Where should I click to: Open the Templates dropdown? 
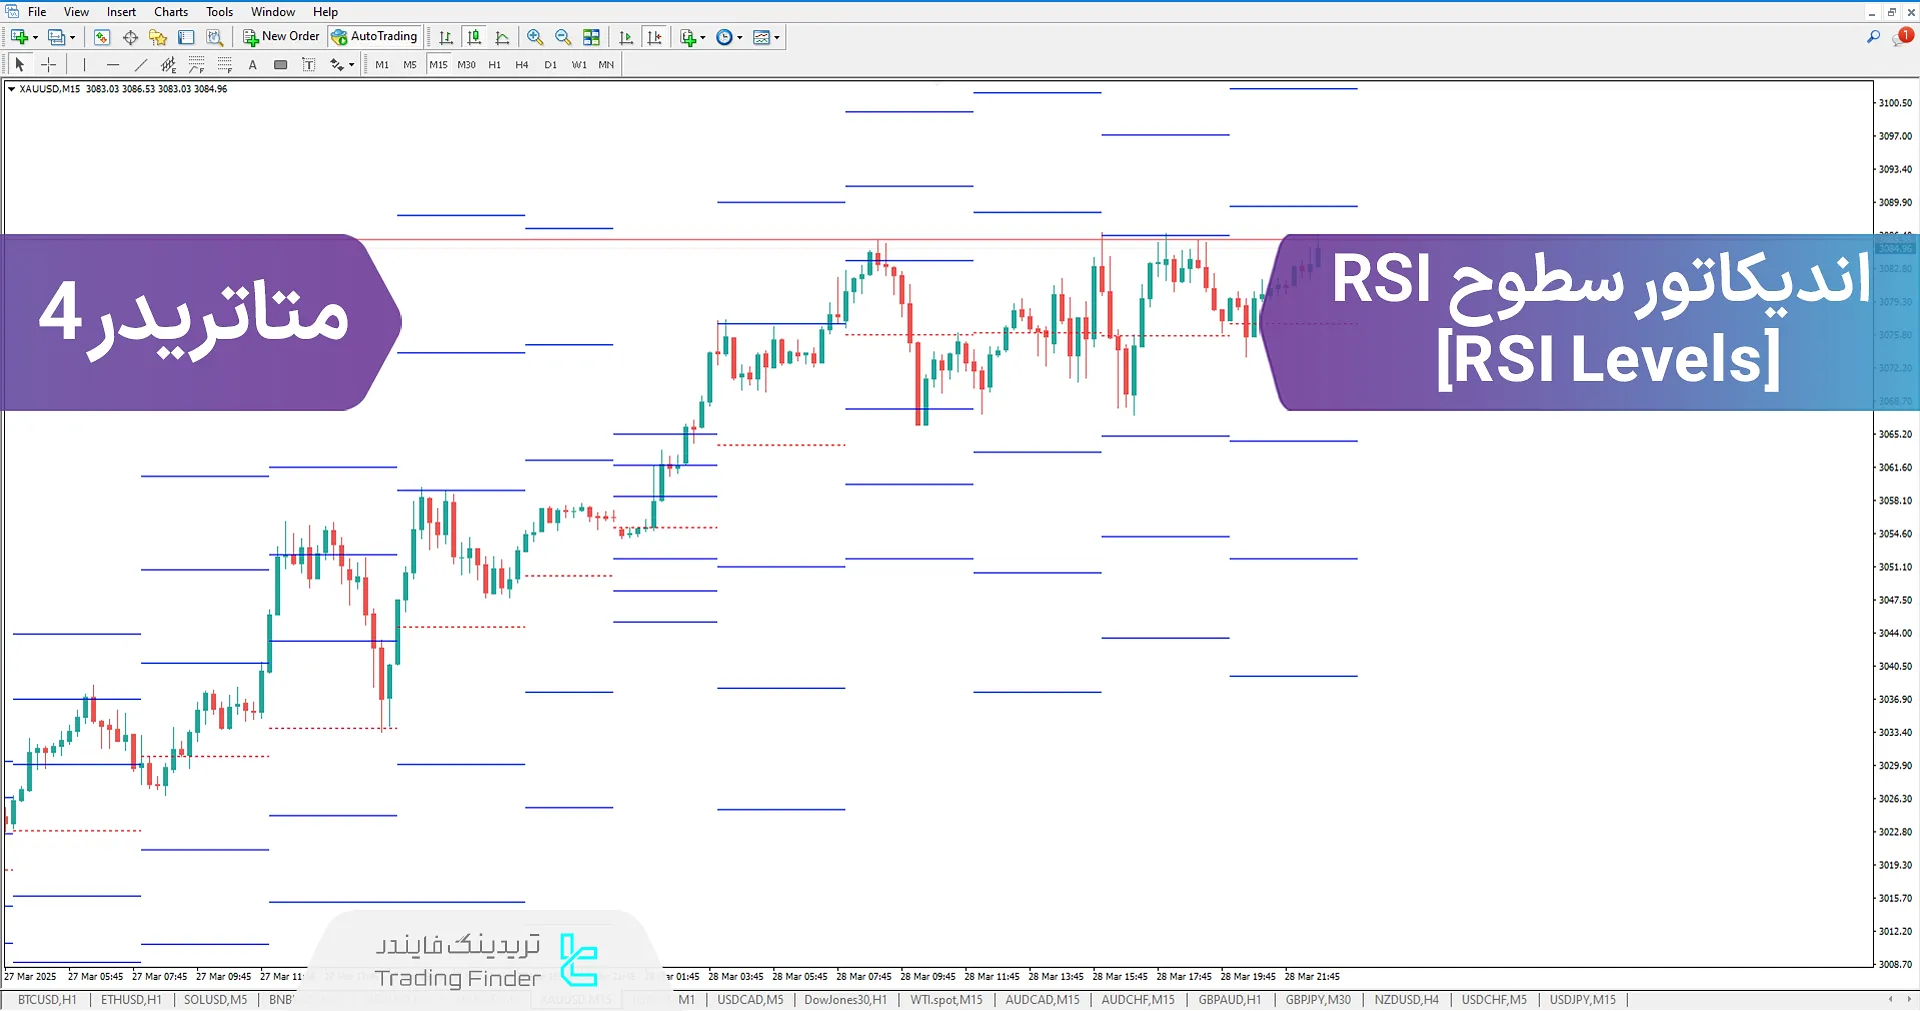(765, 37)
